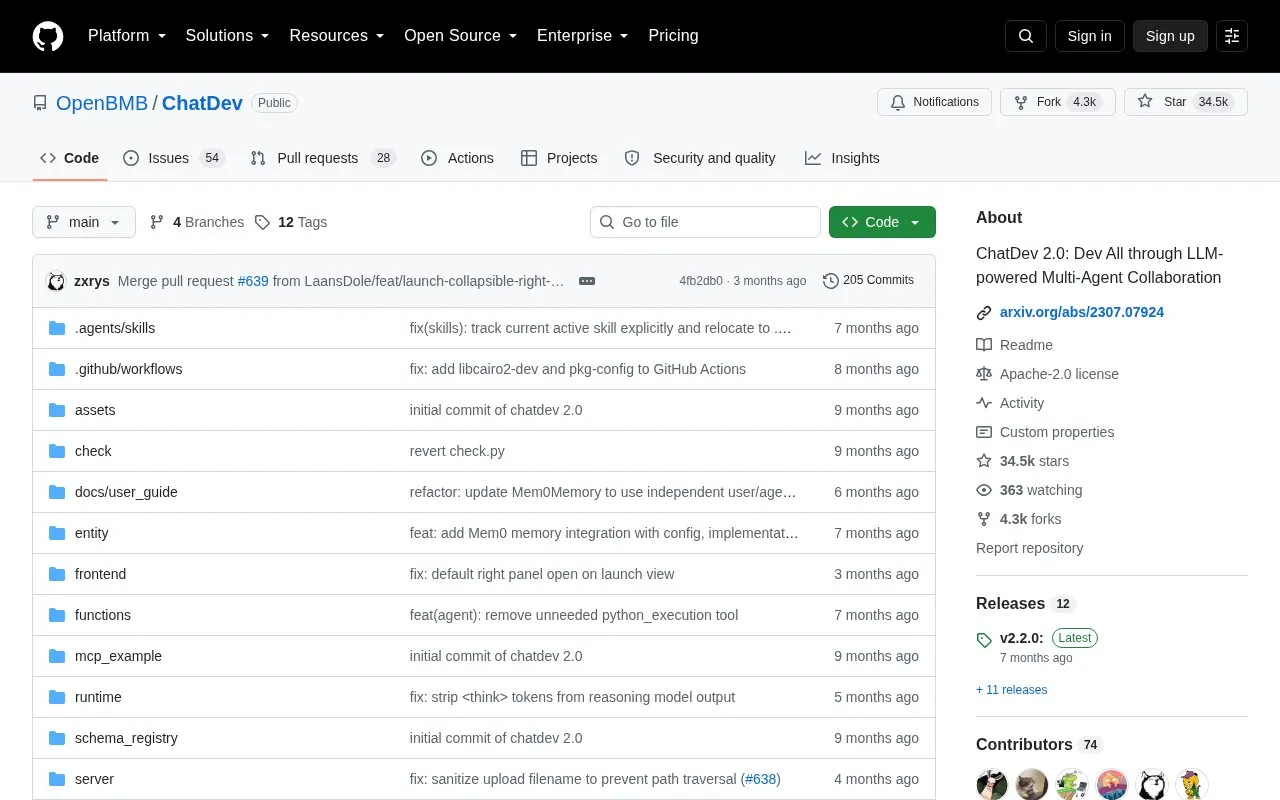Open the main branch selector
Viewport: 1280px width, 800px height.
(84, 222)
